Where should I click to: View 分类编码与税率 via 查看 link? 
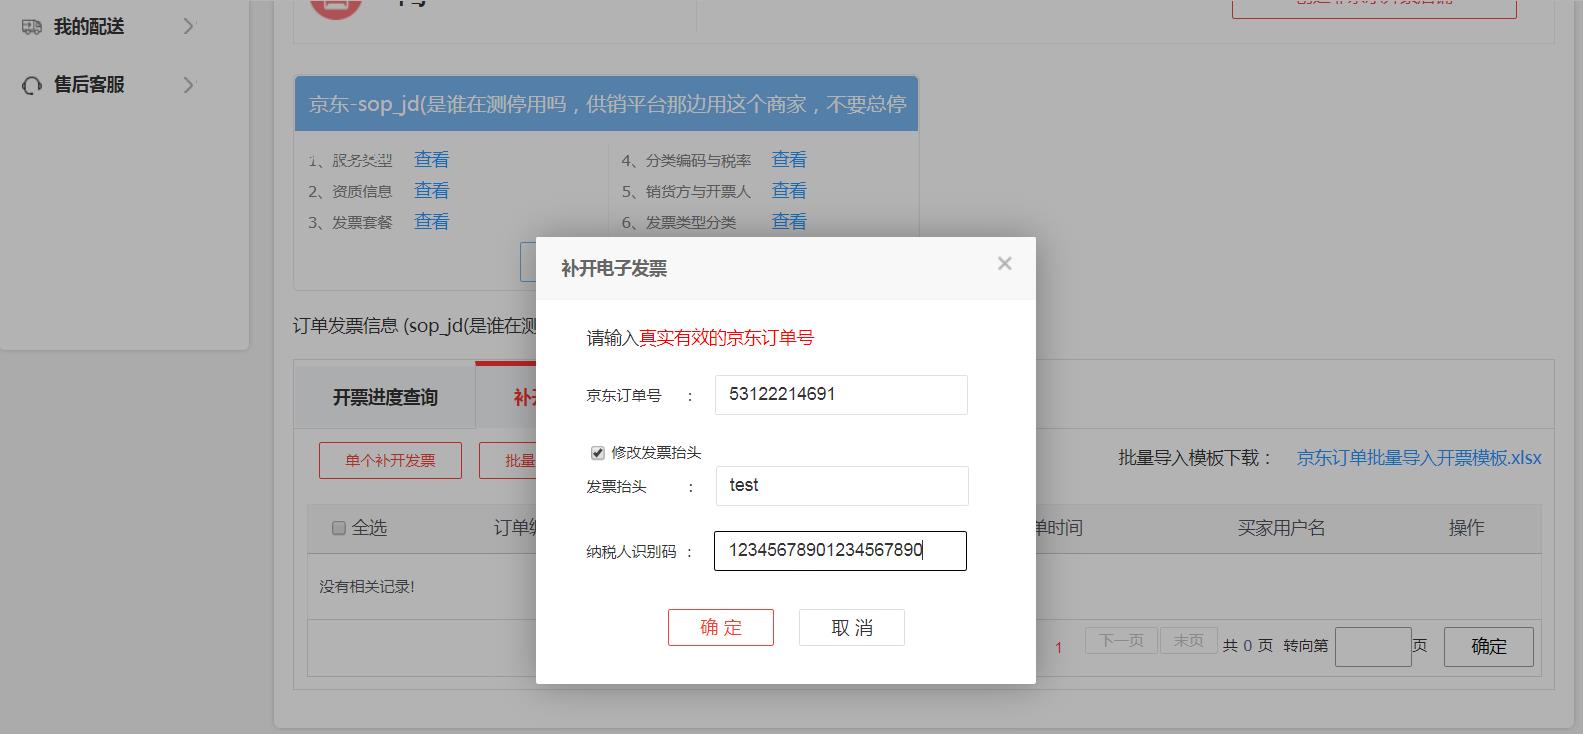pyautogui.click(x=789, y=159)
